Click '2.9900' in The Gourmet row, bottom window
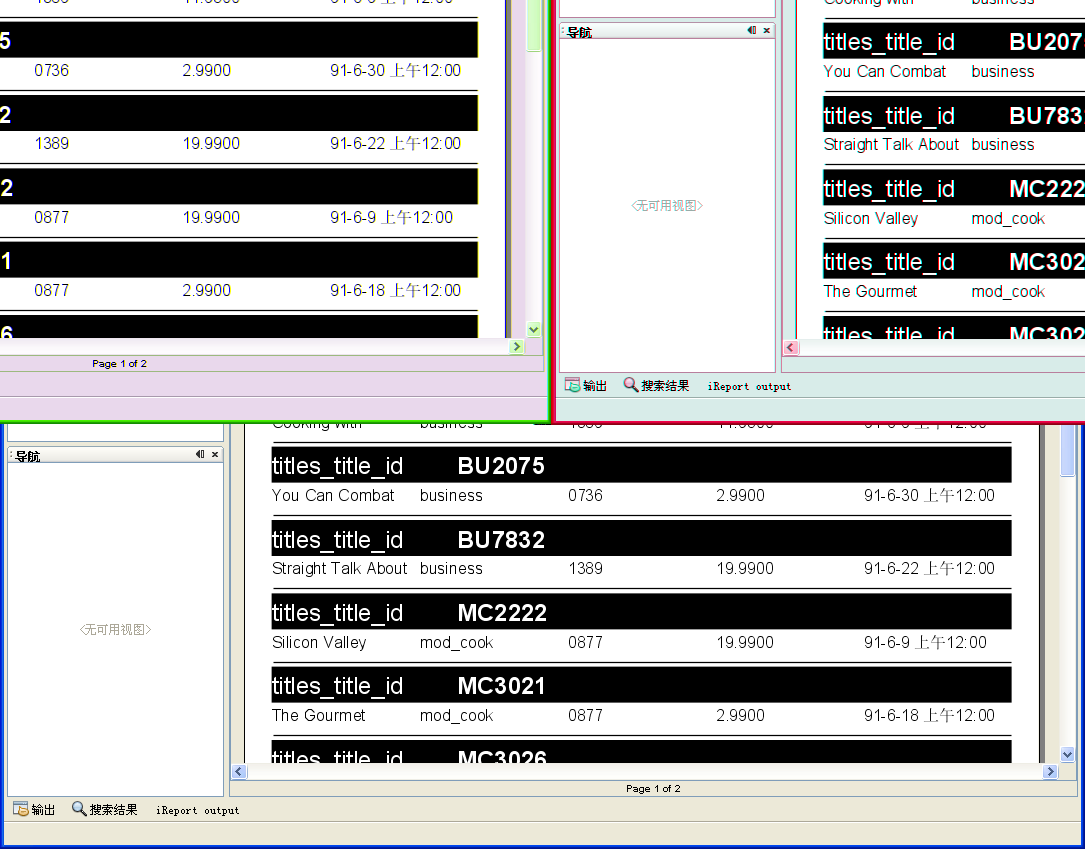This screenshot has width=1085, height=849. pos(740,715)
